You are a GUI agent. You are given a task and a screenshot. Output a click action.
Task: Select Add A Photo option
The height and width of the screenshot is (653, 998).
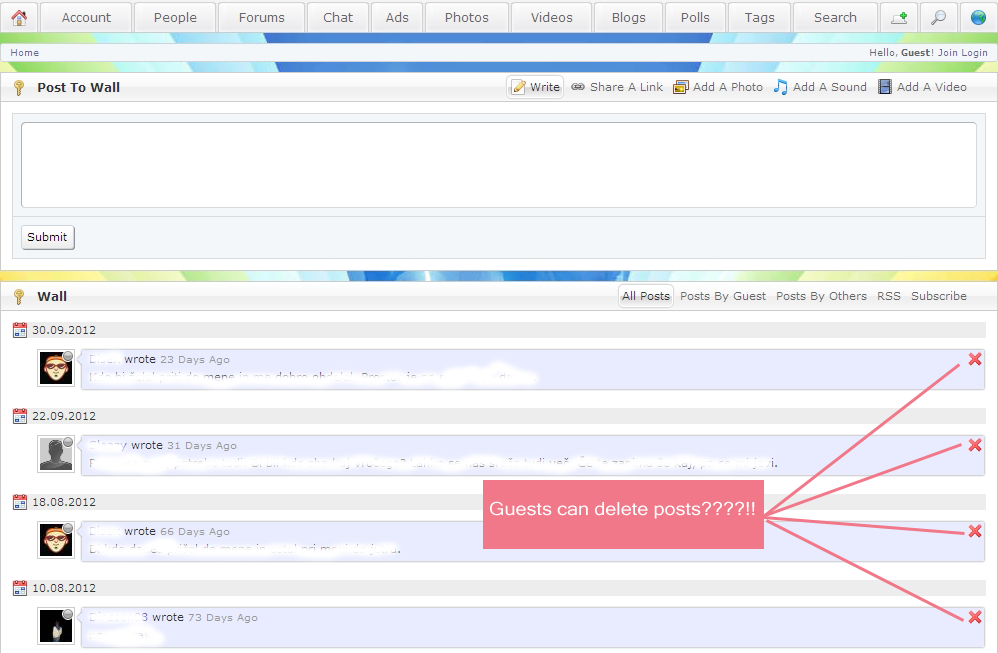pos(718,87)
